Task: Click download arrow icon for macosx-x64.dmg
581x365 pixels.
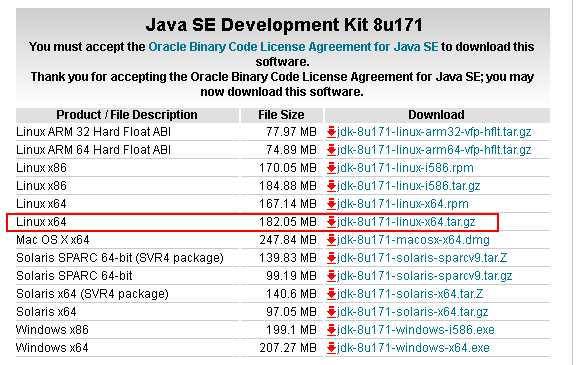Action: (331, 240)
